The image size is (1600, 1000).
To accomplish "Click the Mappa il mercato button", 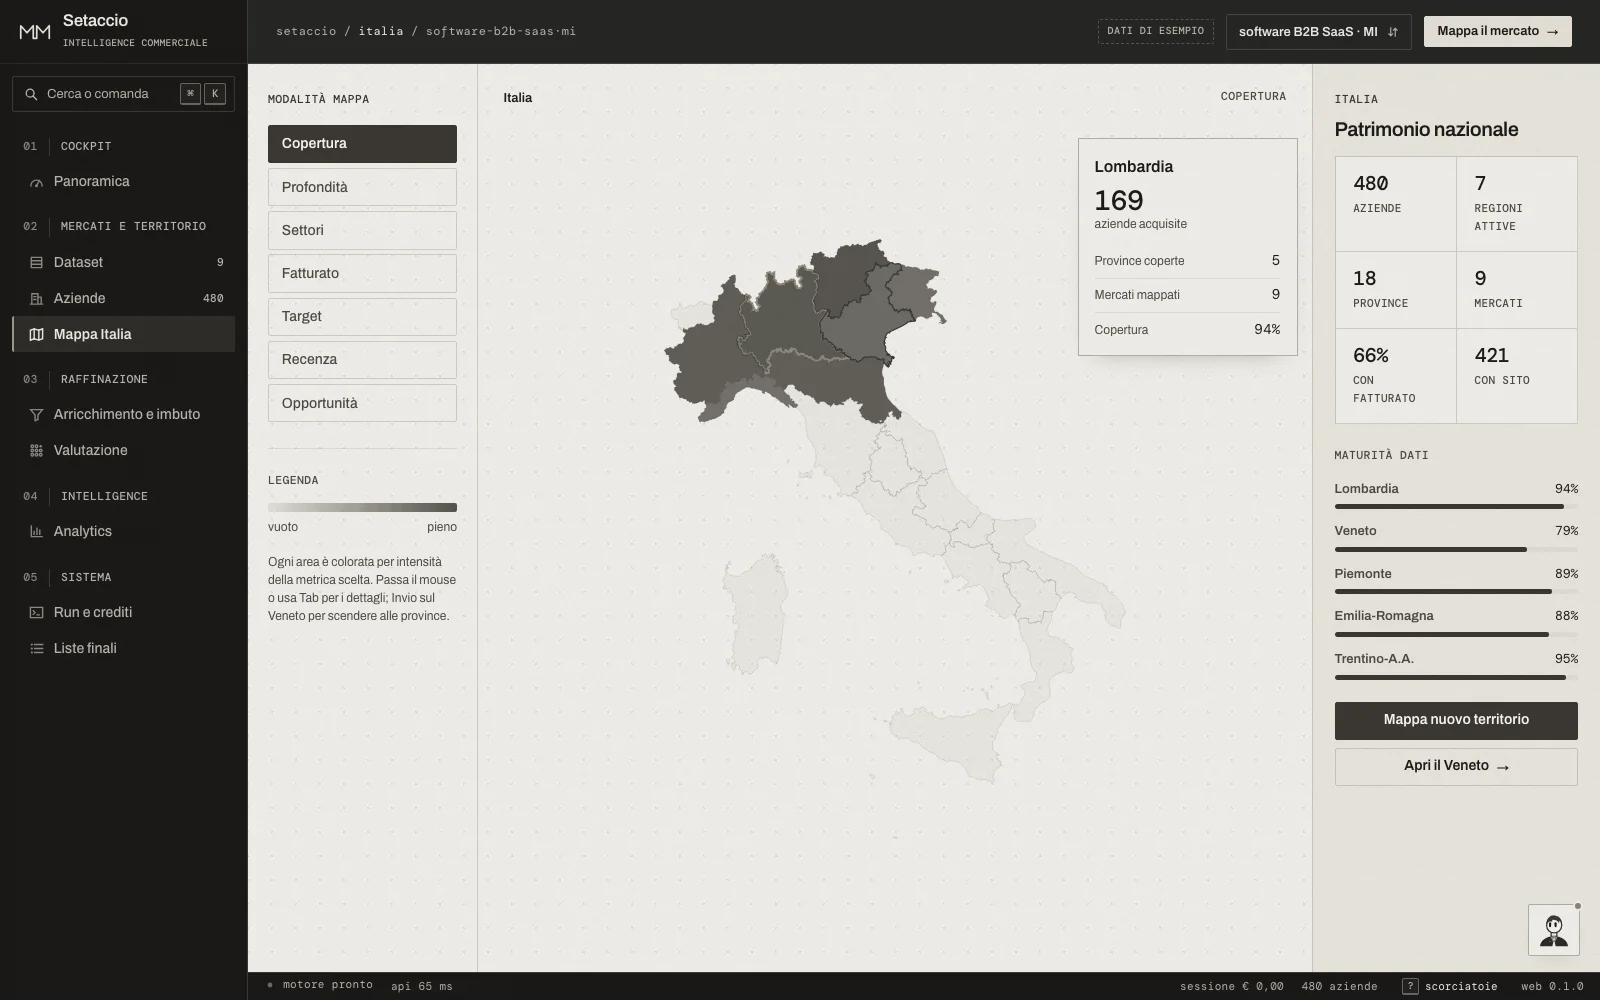I will tap(1497, 32).
